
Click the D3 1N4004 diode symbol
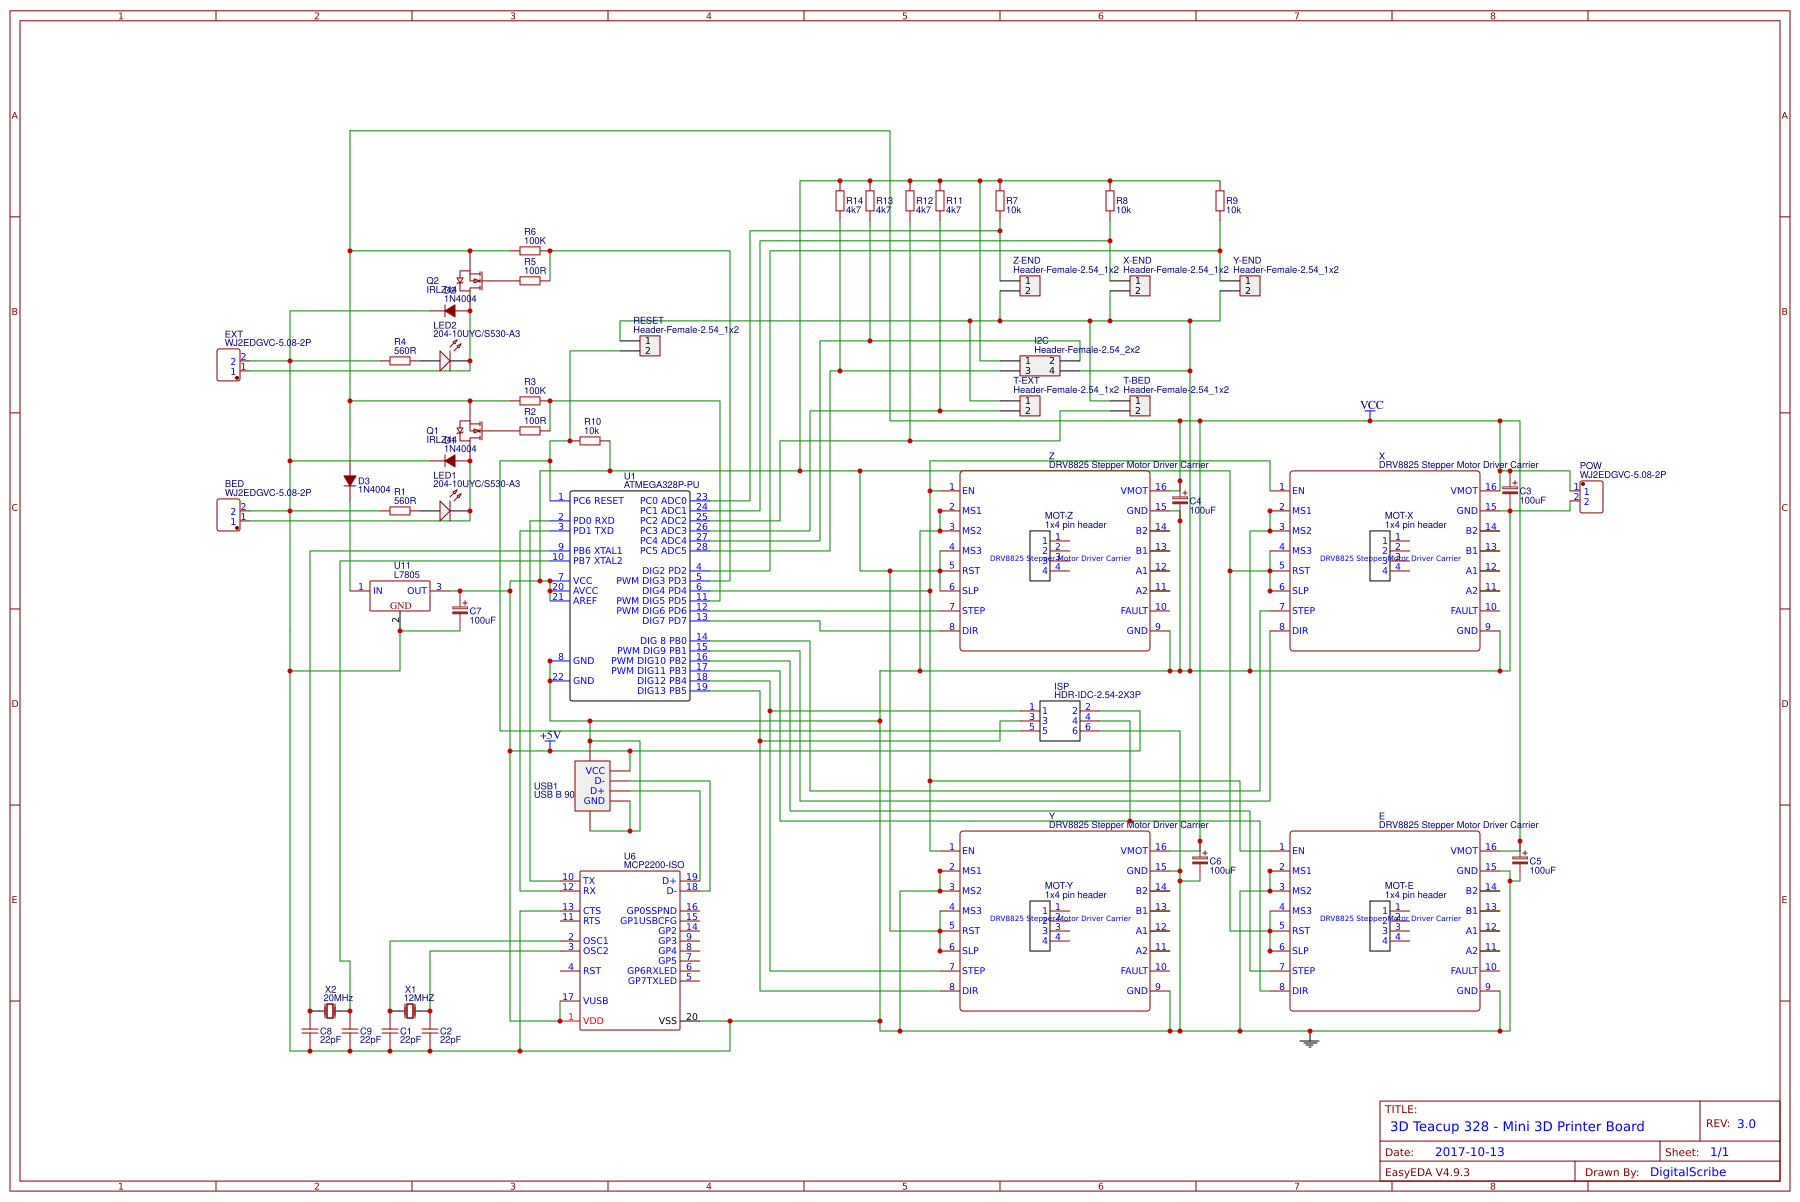tap(348, 481)
